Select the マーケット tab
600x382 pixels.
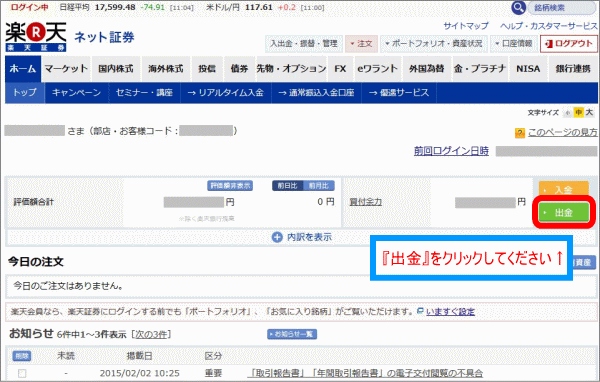tap(66, 69)
